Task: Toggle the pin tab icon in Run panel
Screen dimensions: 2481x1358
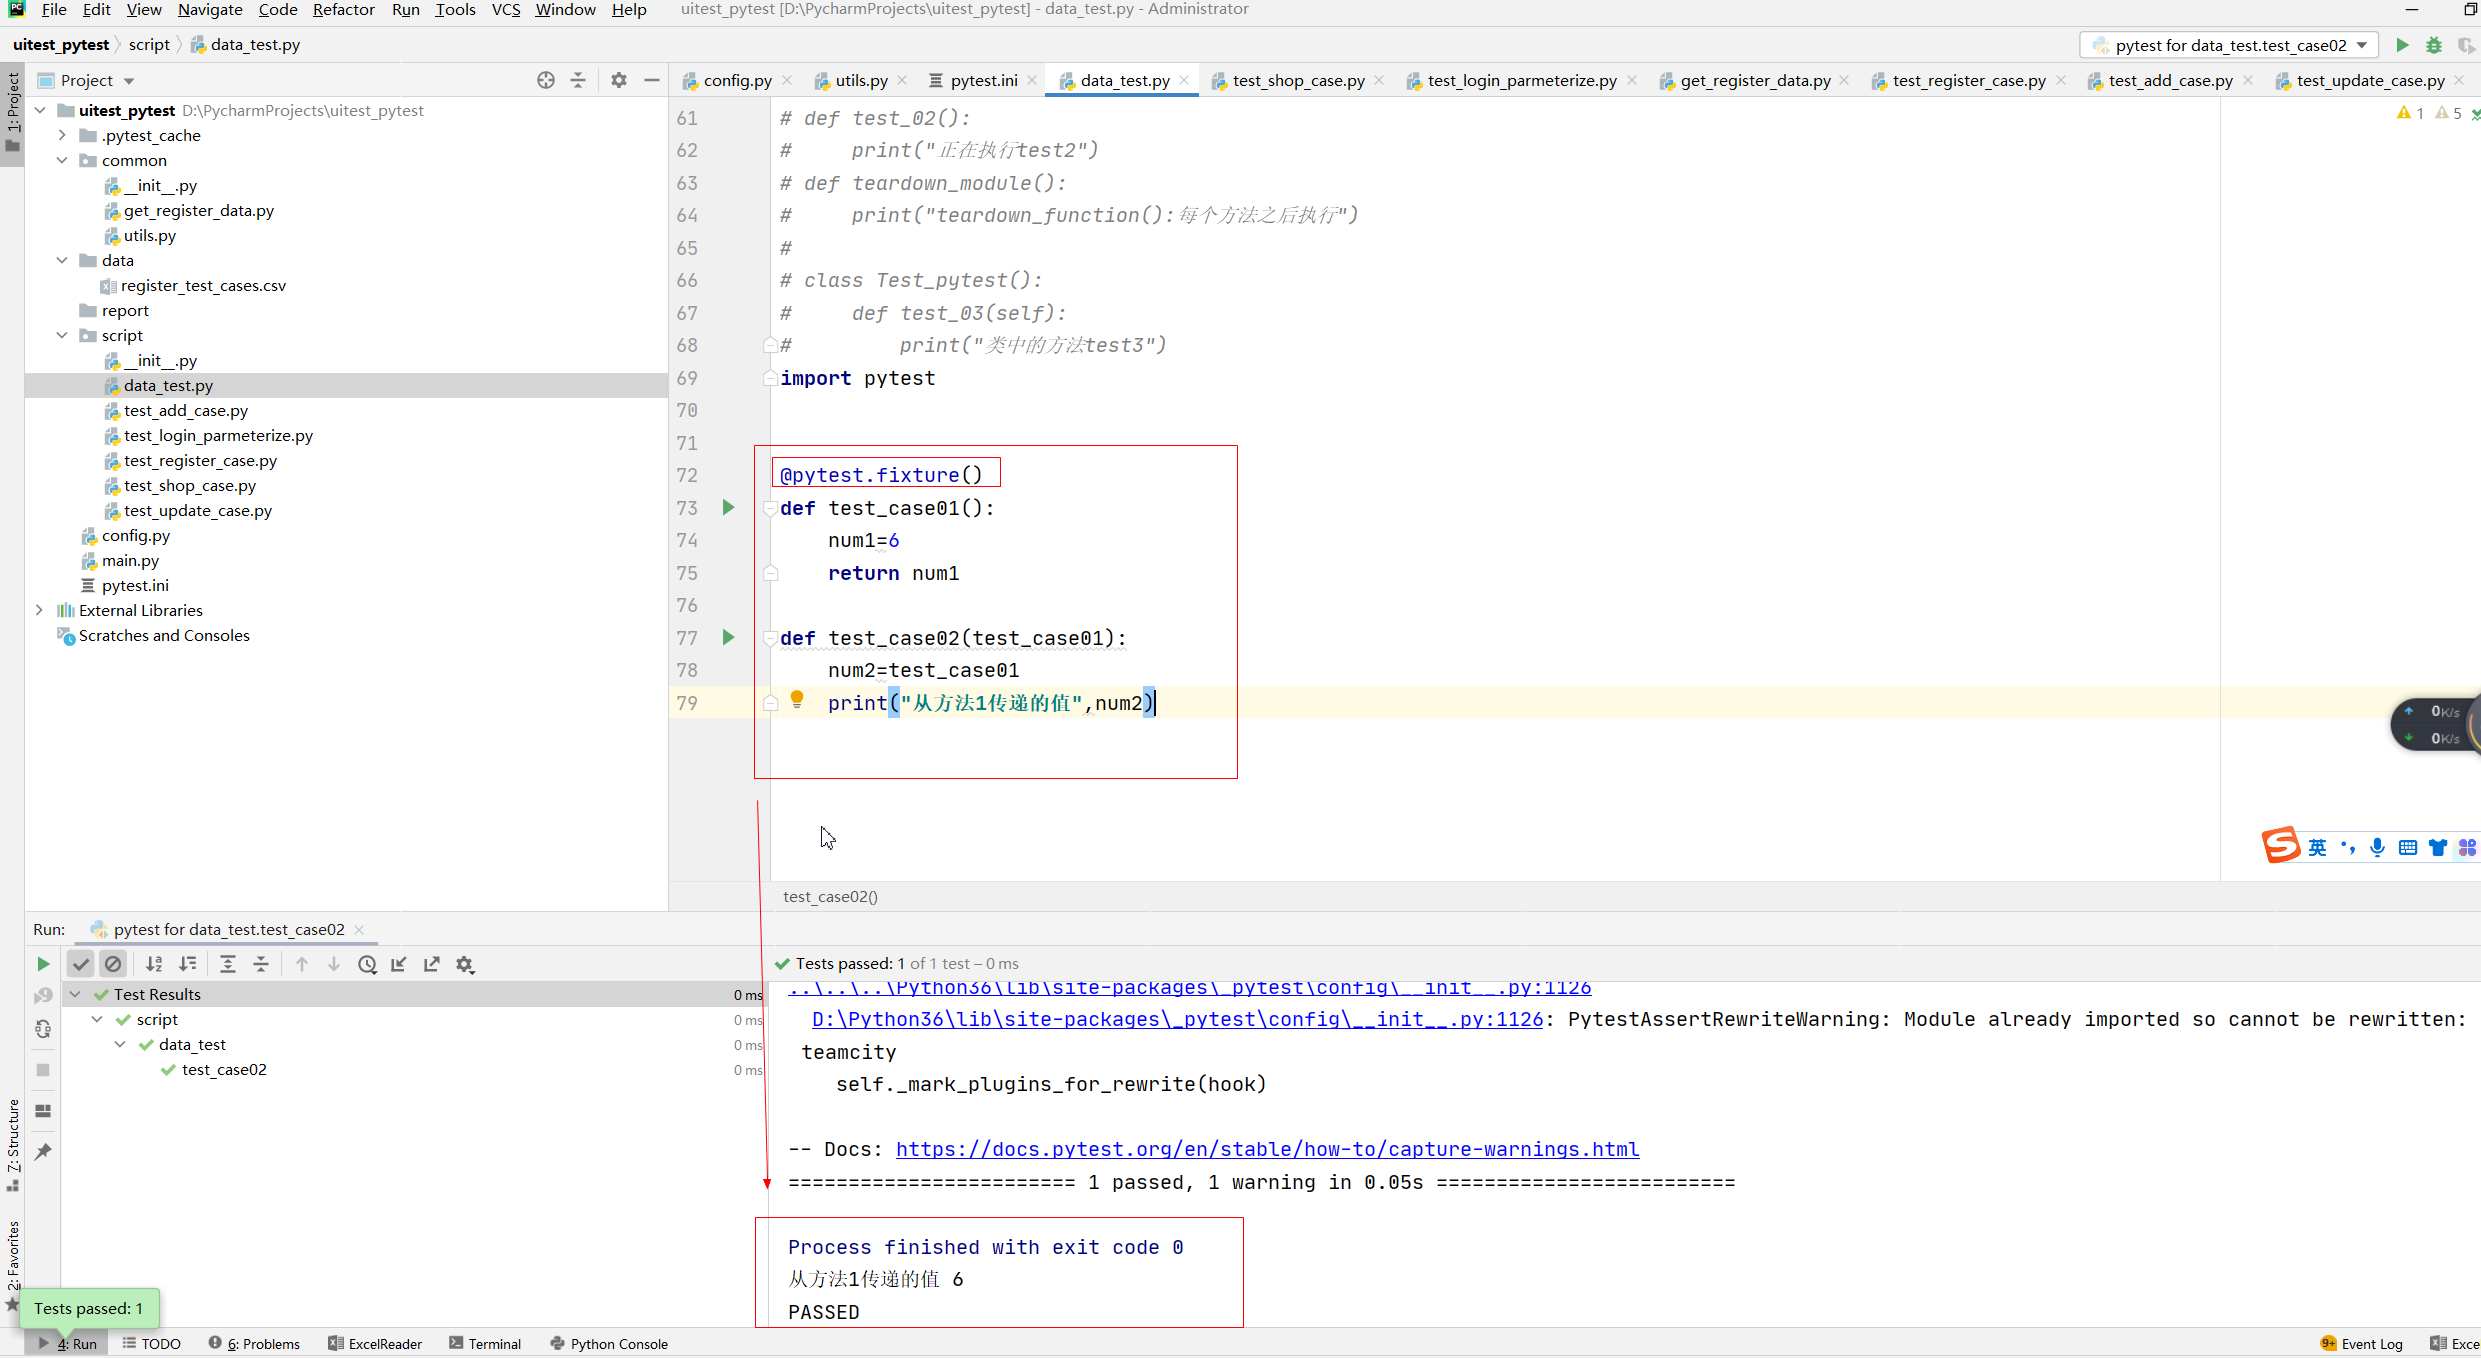Action: 43,1152
